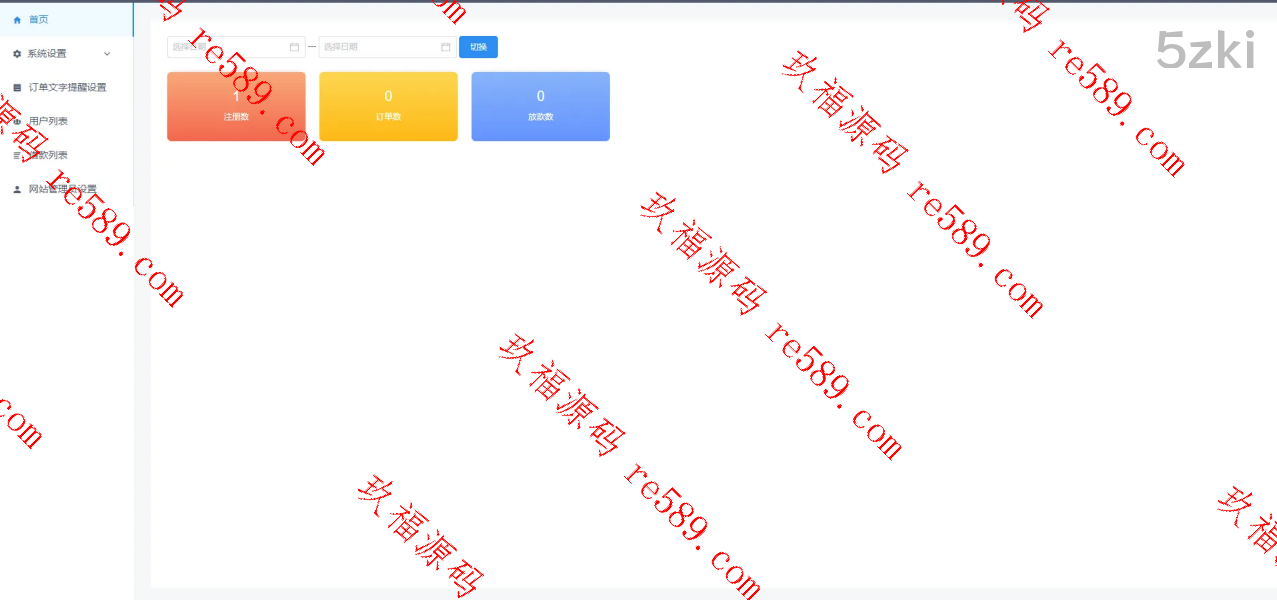Click the list icon beside 借款列表
Viewport: 1277px width, 600px height.
click(x=17, y=156)
